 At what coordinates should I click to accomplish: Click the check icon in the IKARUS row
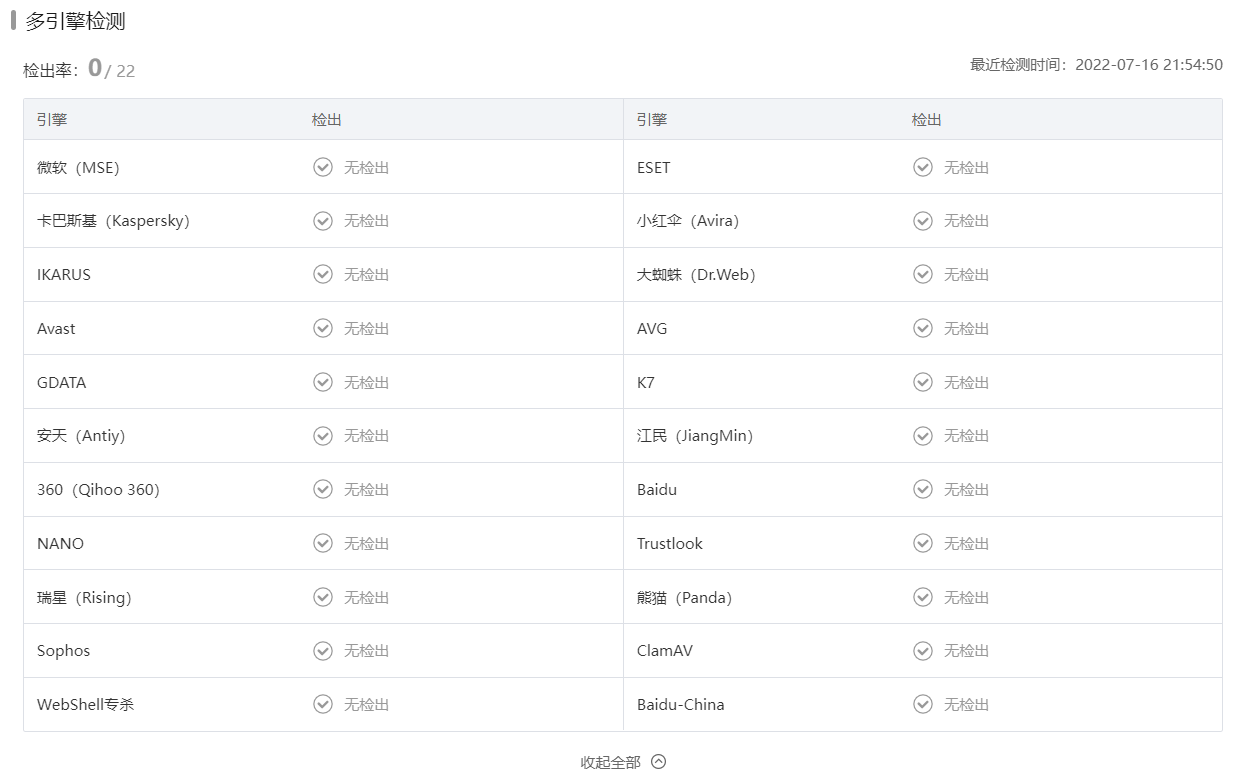(323, 274)
